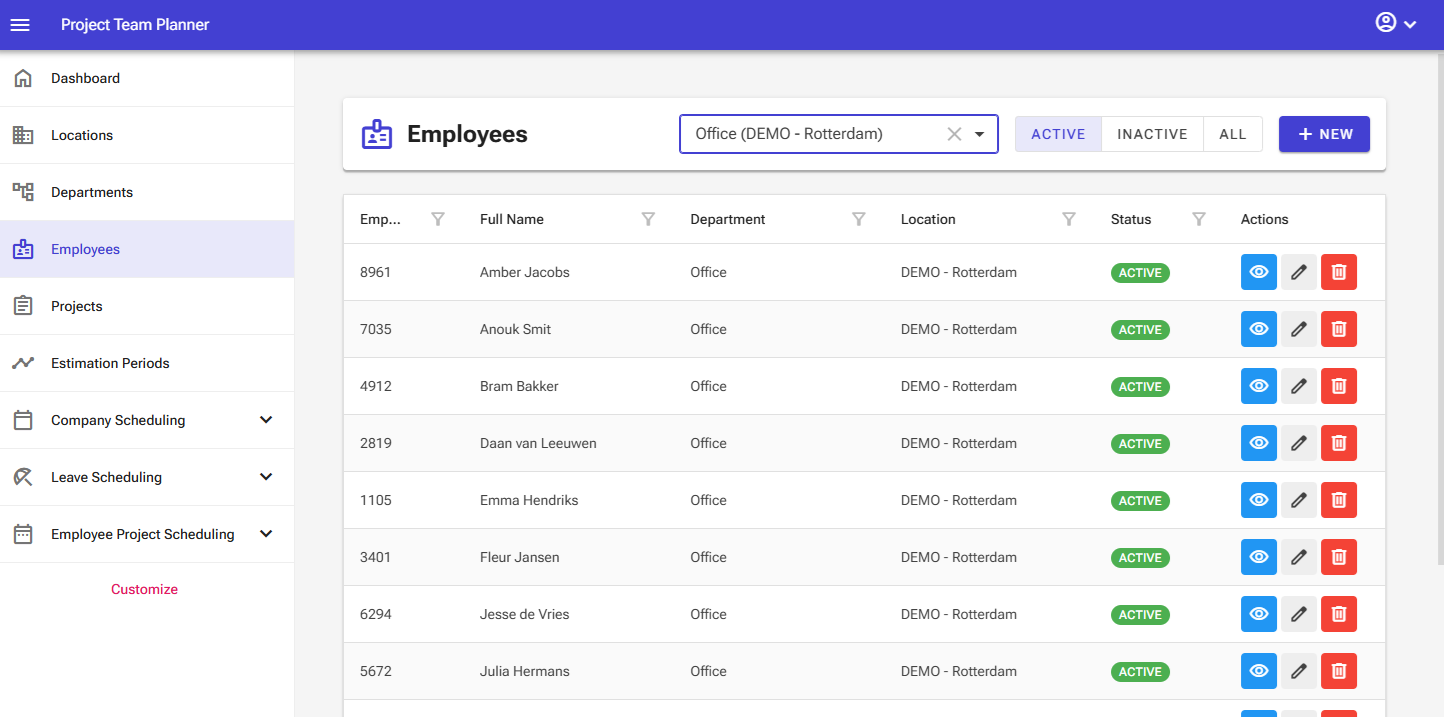Click the Project Team Planner title
Viewport: 1444px width, 717px height.
click(x=135, y=24)
